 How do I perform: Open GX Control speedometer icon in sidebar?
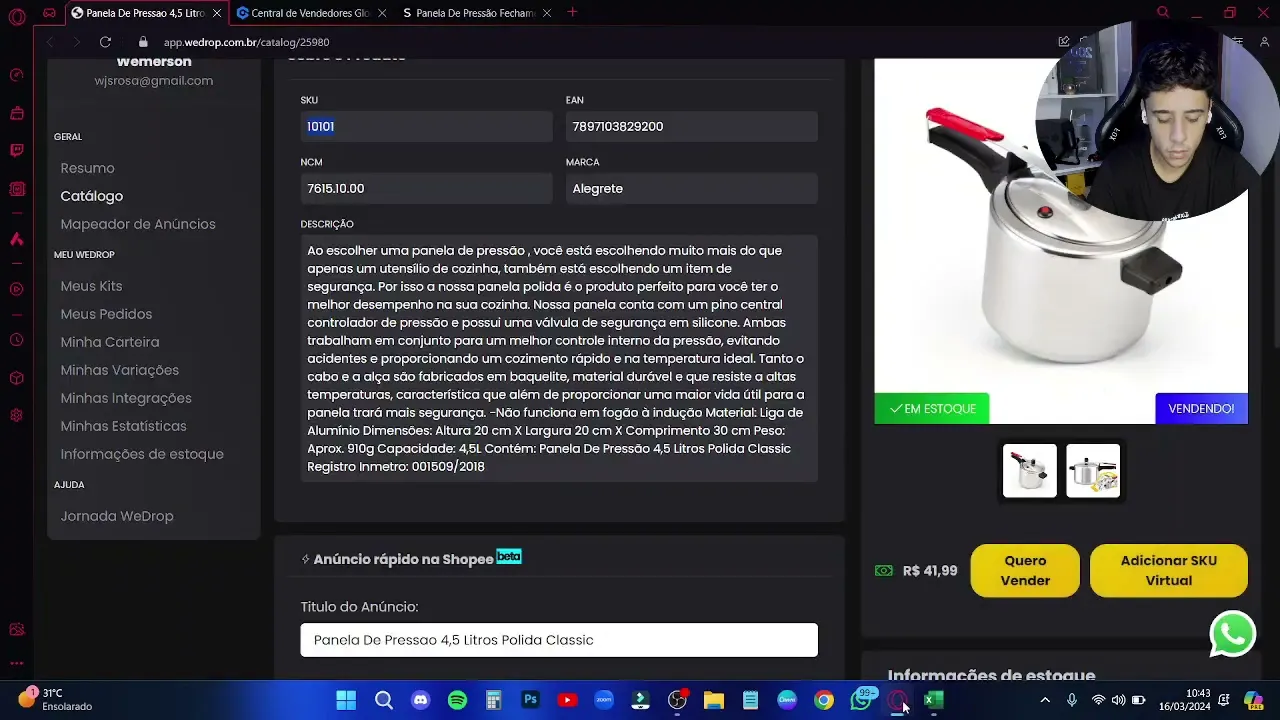16,75
